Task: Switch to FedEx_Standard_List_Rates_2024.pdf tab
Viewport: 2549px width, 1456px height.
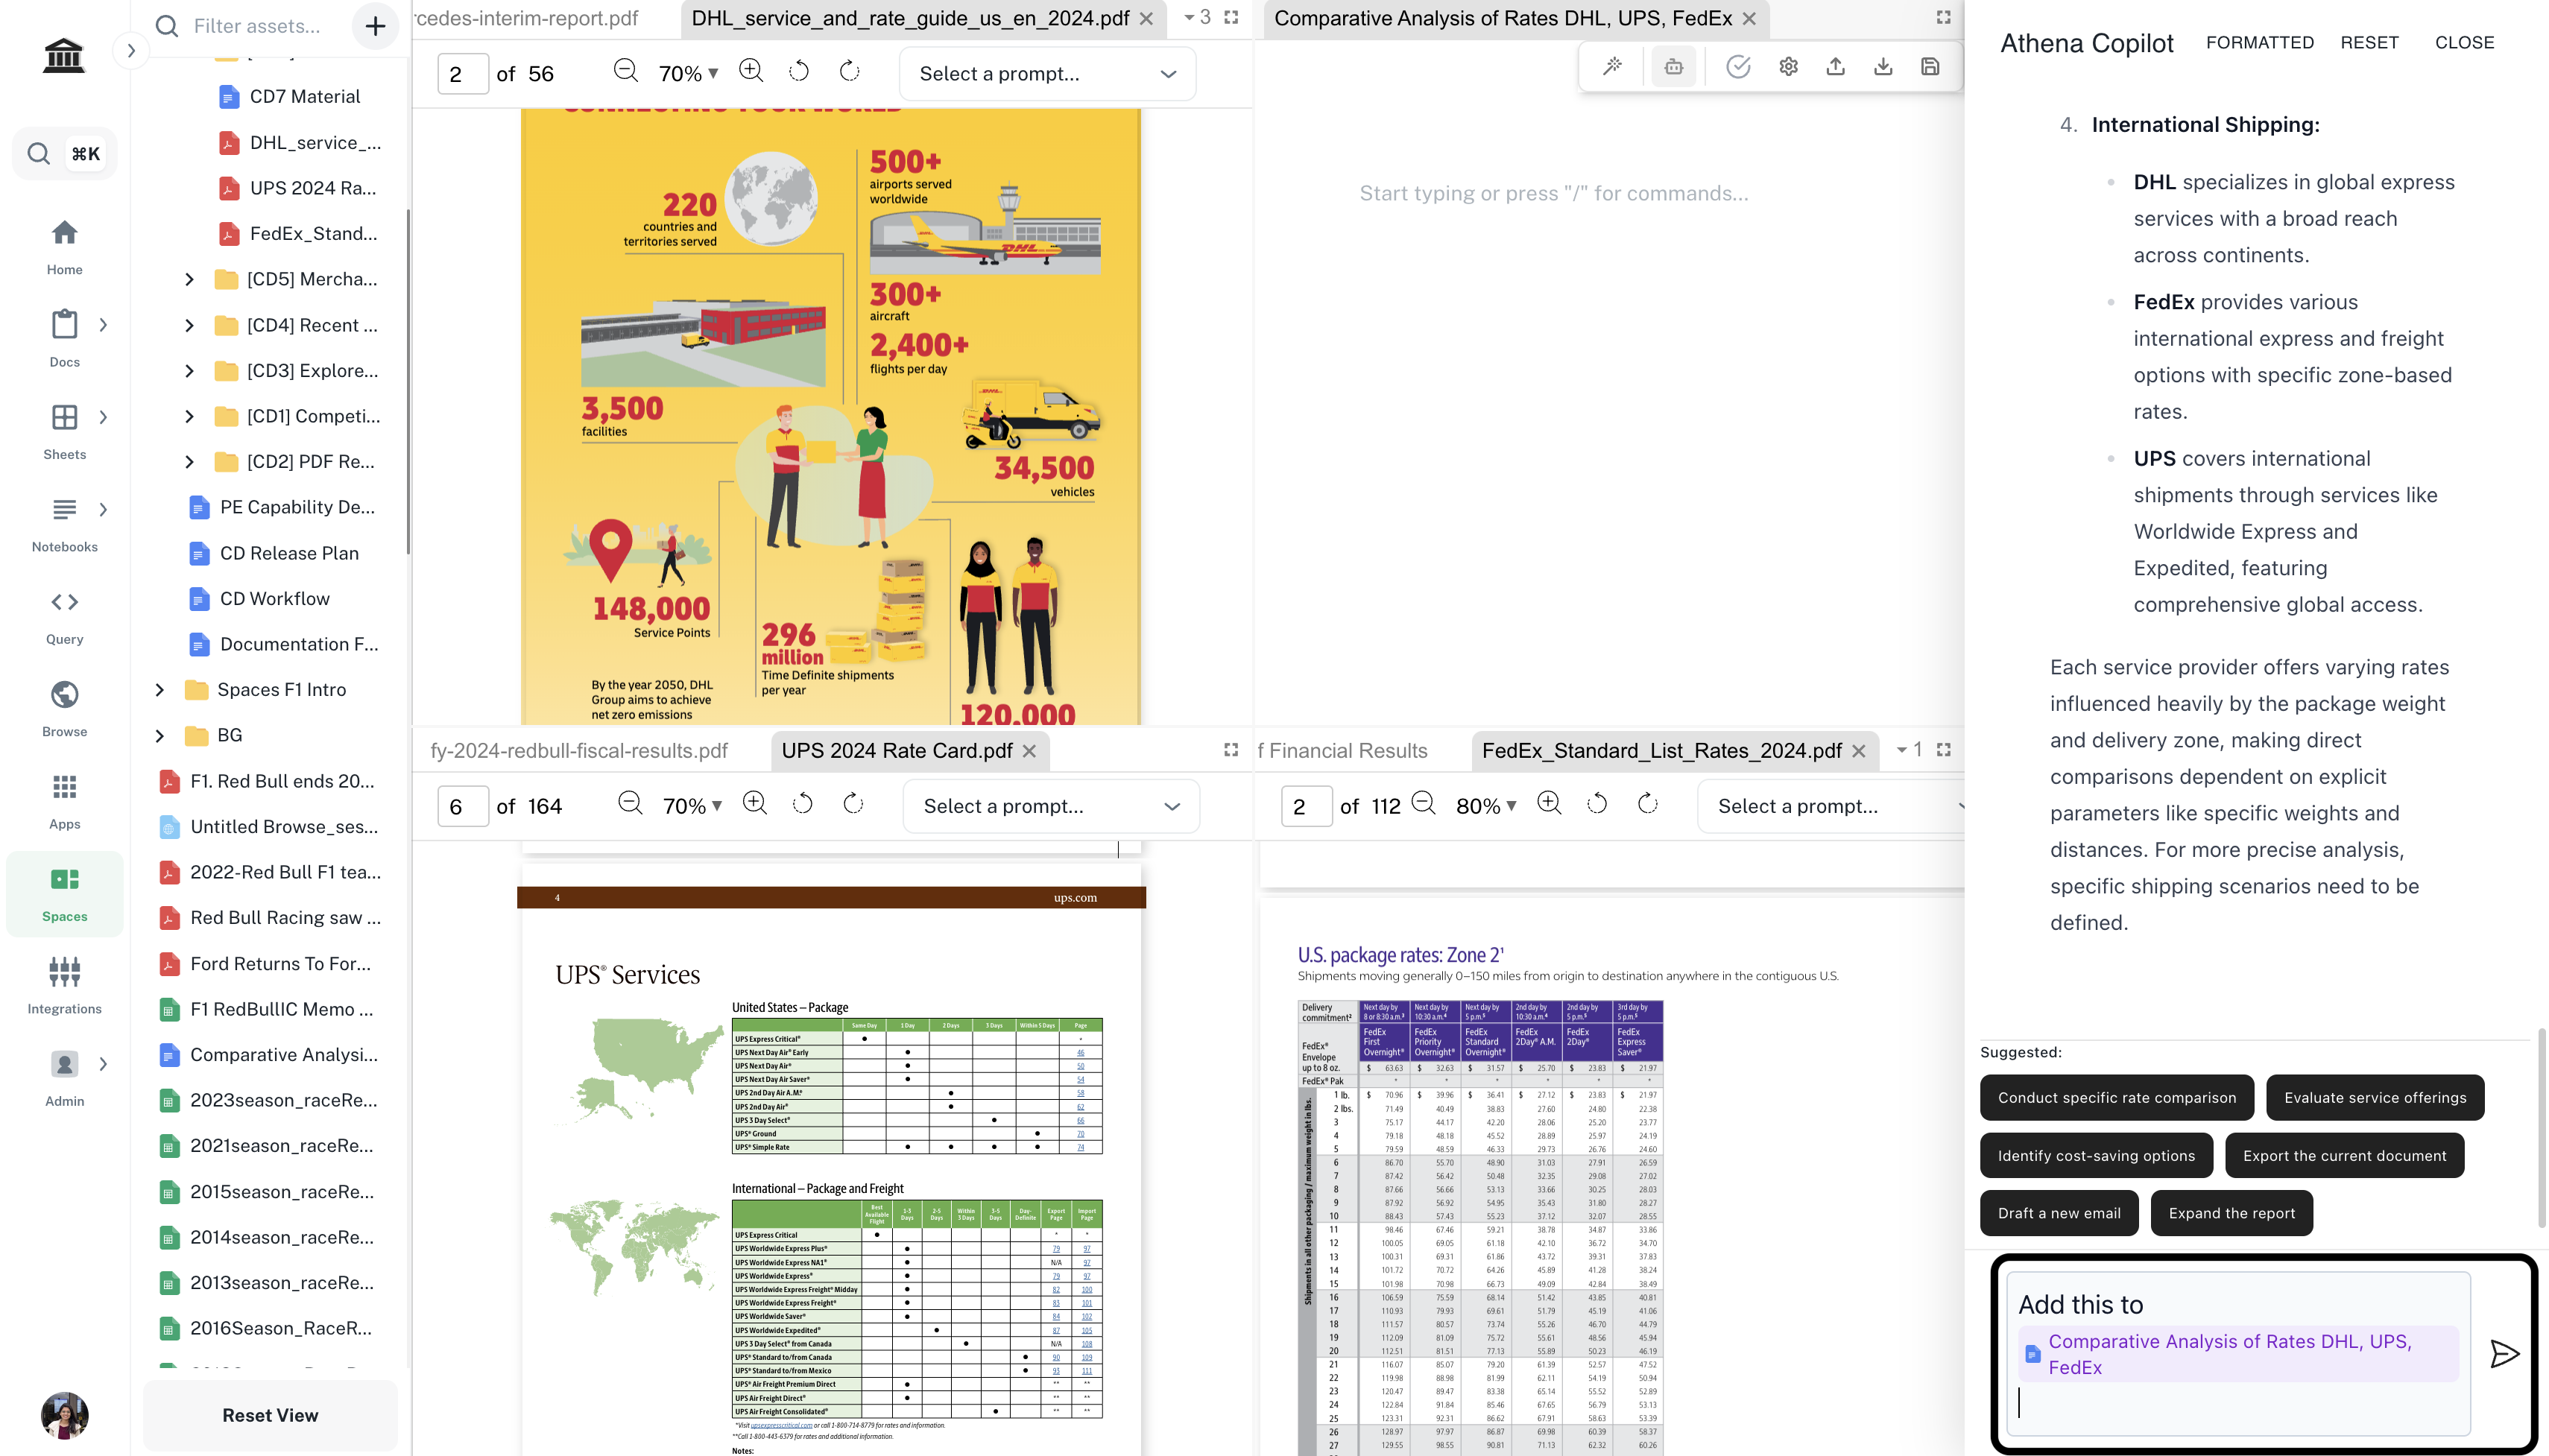Action: coord(1661,750)
